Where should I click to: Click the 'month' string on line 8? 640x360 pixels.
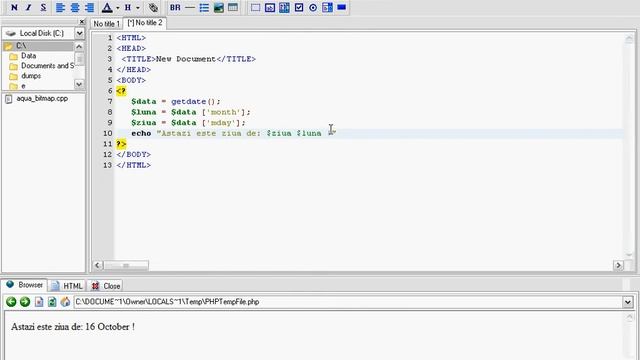pyautogui.click(x=223, y=112)
